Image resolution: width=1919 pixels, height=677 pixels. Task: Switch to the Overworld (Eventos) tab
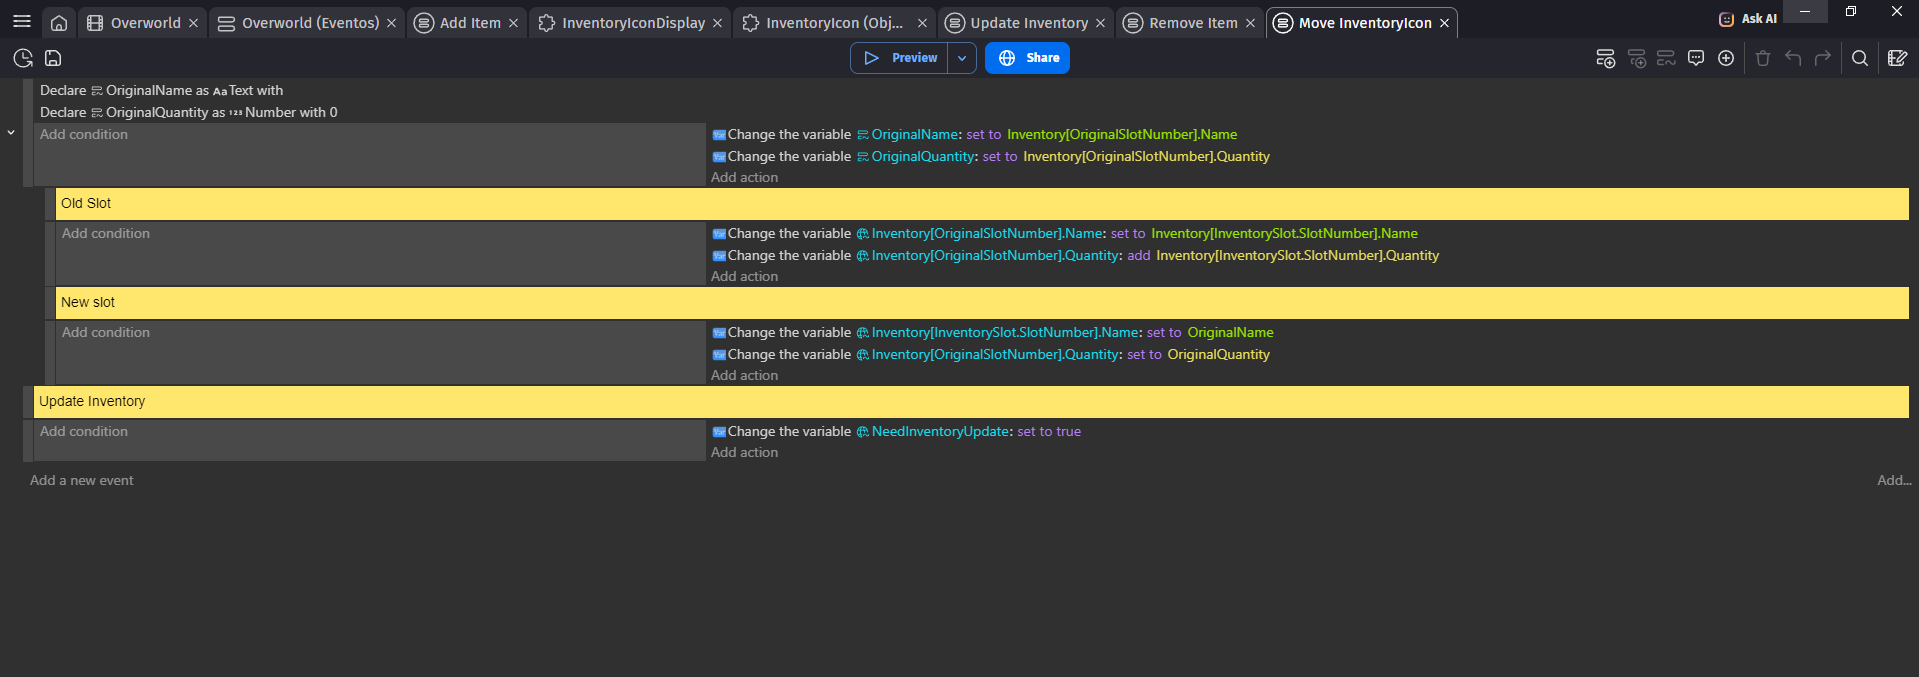click(x=310, y=23)
